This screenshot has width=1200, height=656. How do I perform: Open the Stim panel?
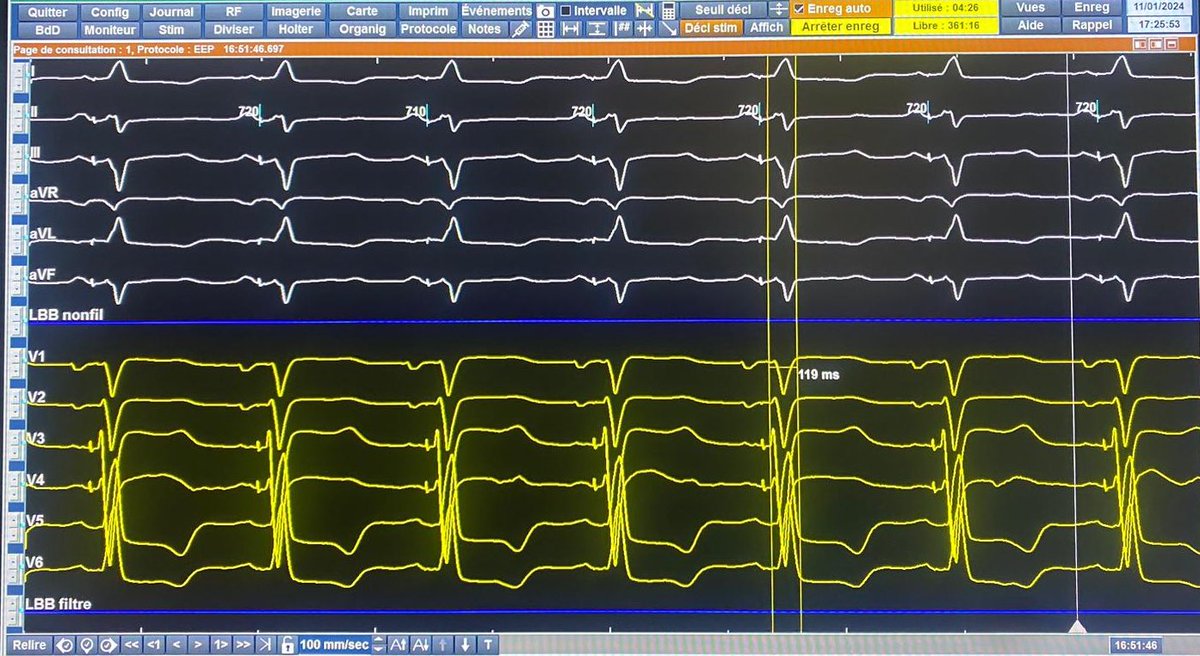coord(171,29)
